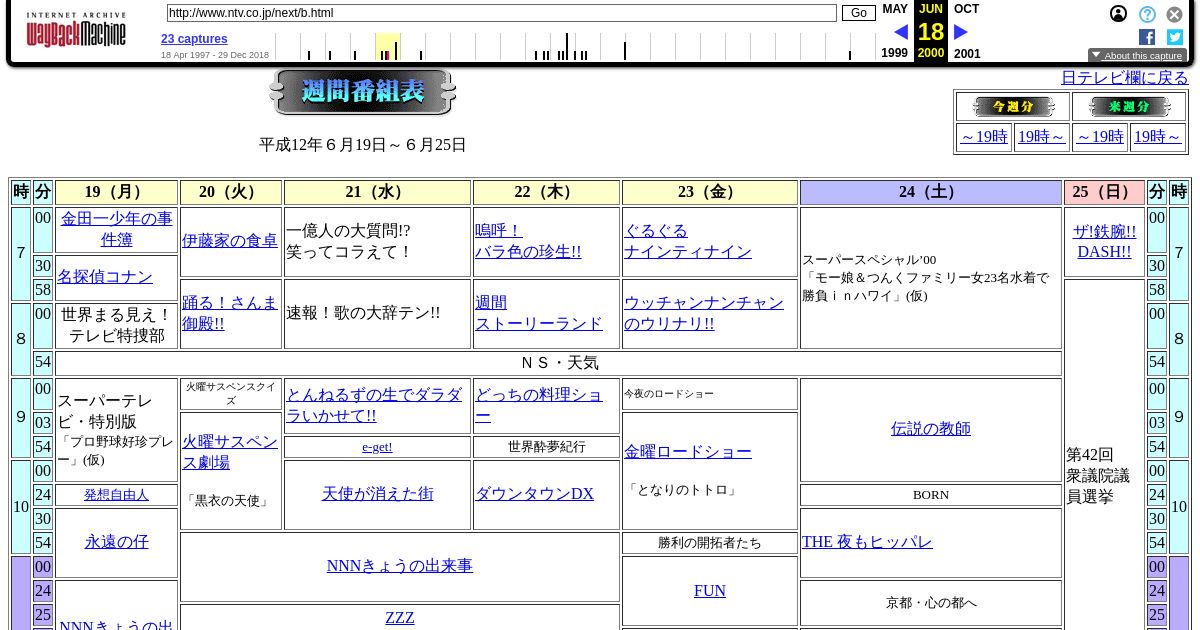Image resolution: width=1200 pixels, height=630 pixels.
Task: Open the e-get! program link
Action: 377,447
